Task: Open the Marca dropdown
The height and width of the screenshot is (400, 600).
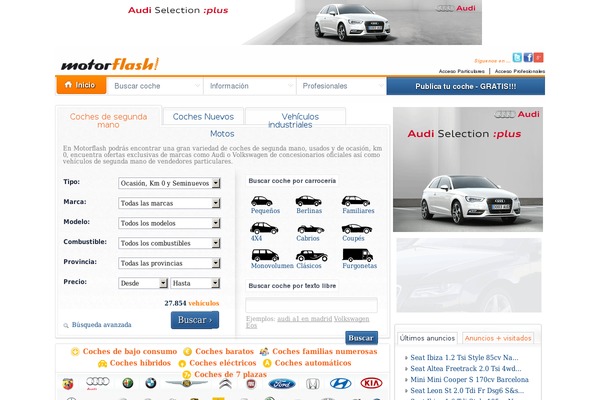Action: point(169,203)
